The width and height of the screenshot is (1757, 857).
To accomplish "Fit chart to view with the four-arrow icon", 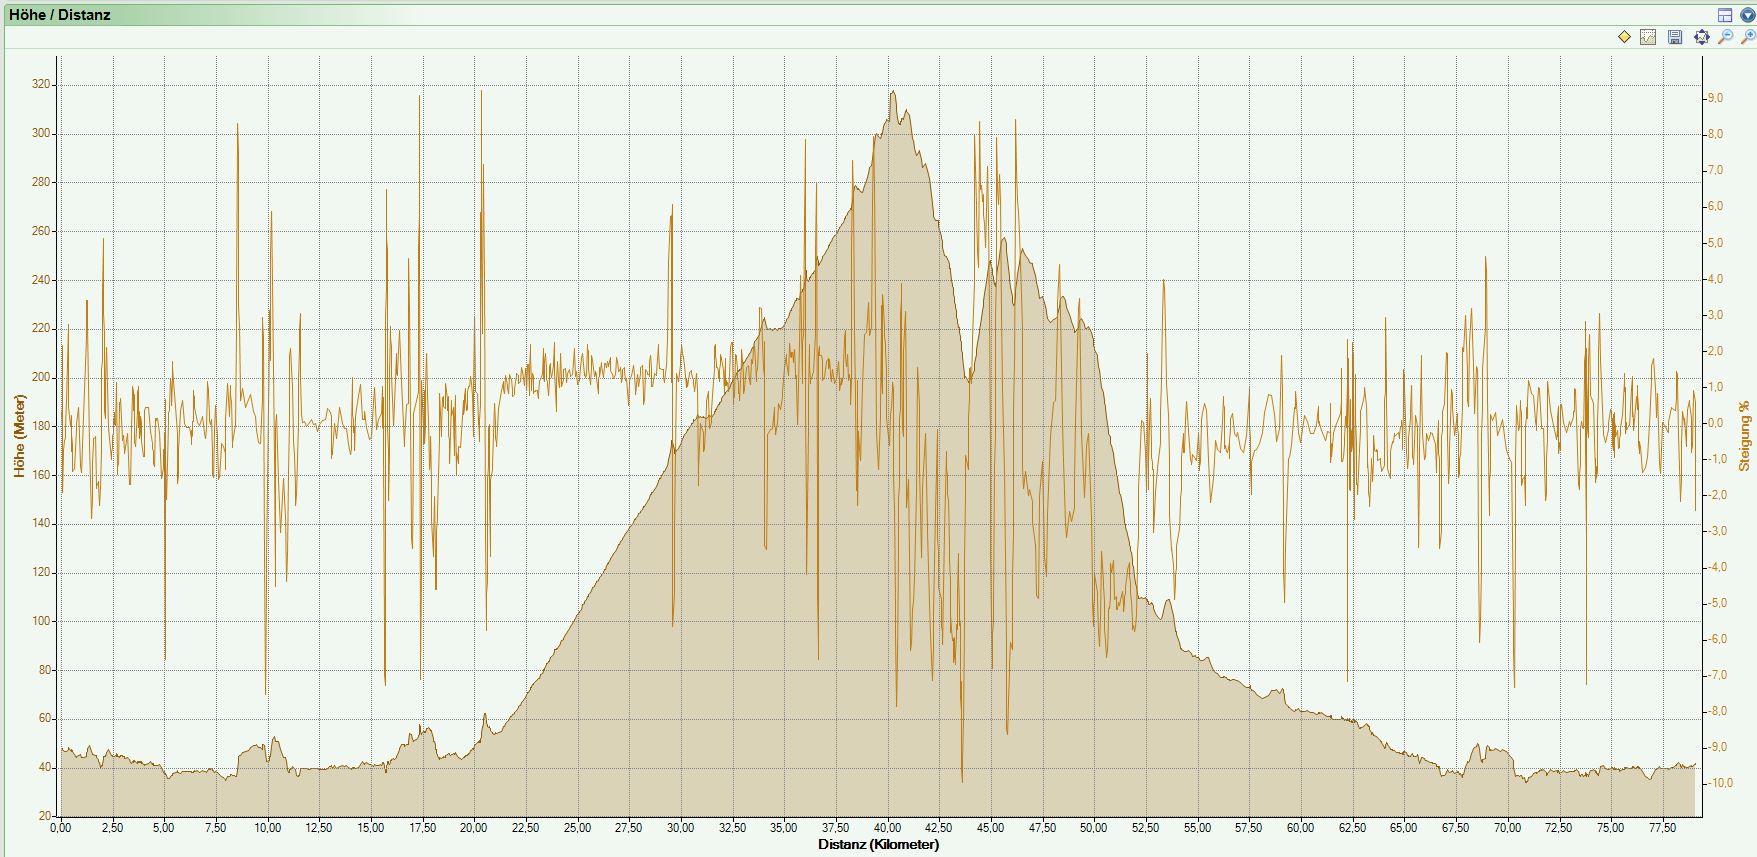I will (1701, 37).
